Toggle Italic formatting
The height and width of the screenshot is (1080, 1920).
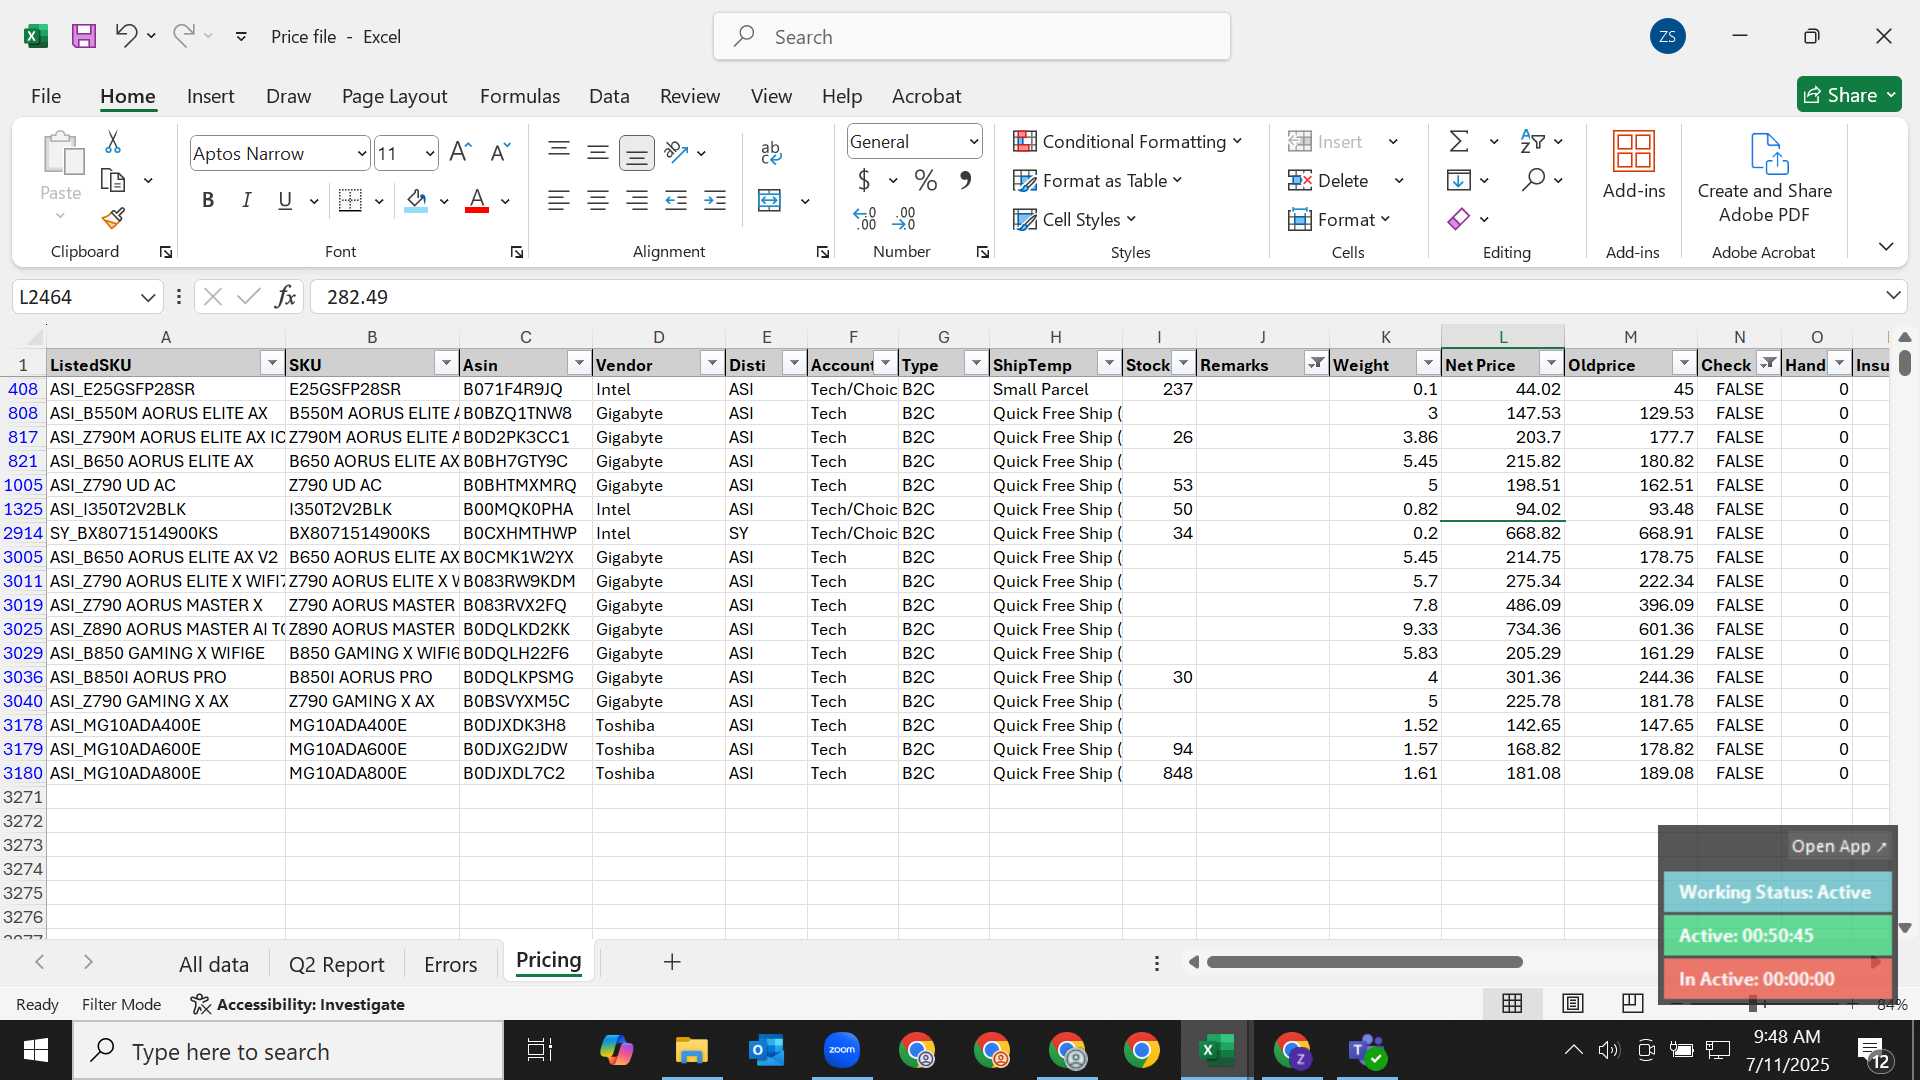pyautogui.click(x=247, y=201)
